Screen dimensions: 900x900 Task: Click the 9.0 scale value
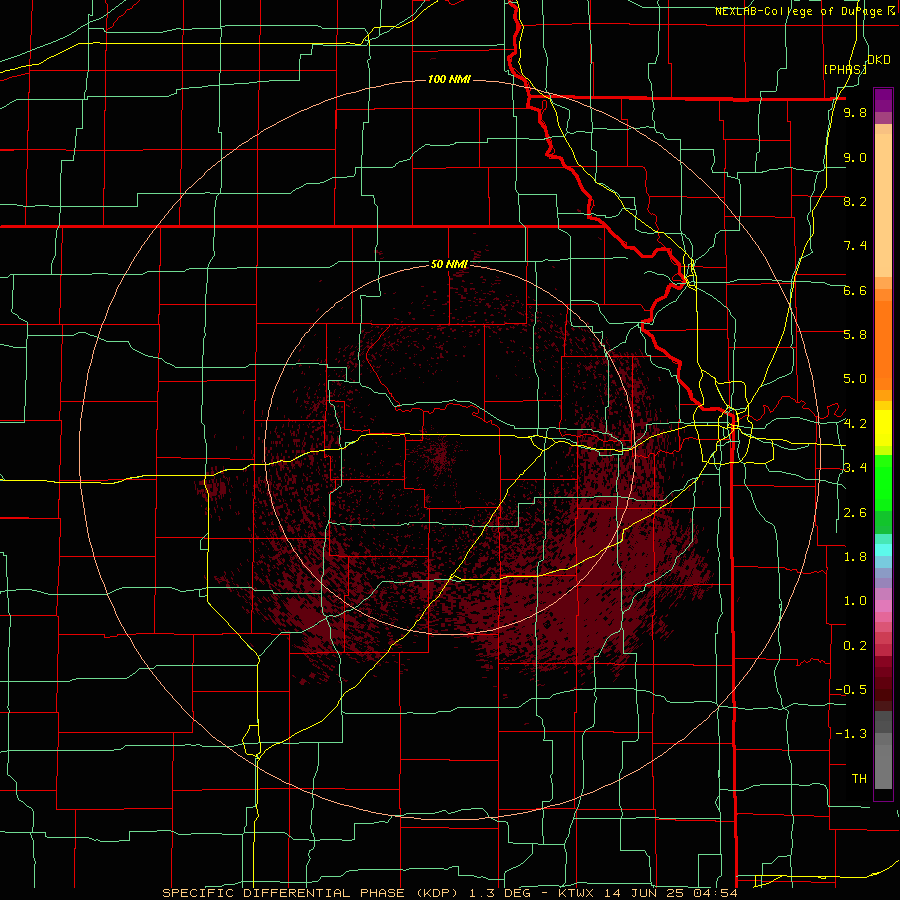click(x=855, y=157)
